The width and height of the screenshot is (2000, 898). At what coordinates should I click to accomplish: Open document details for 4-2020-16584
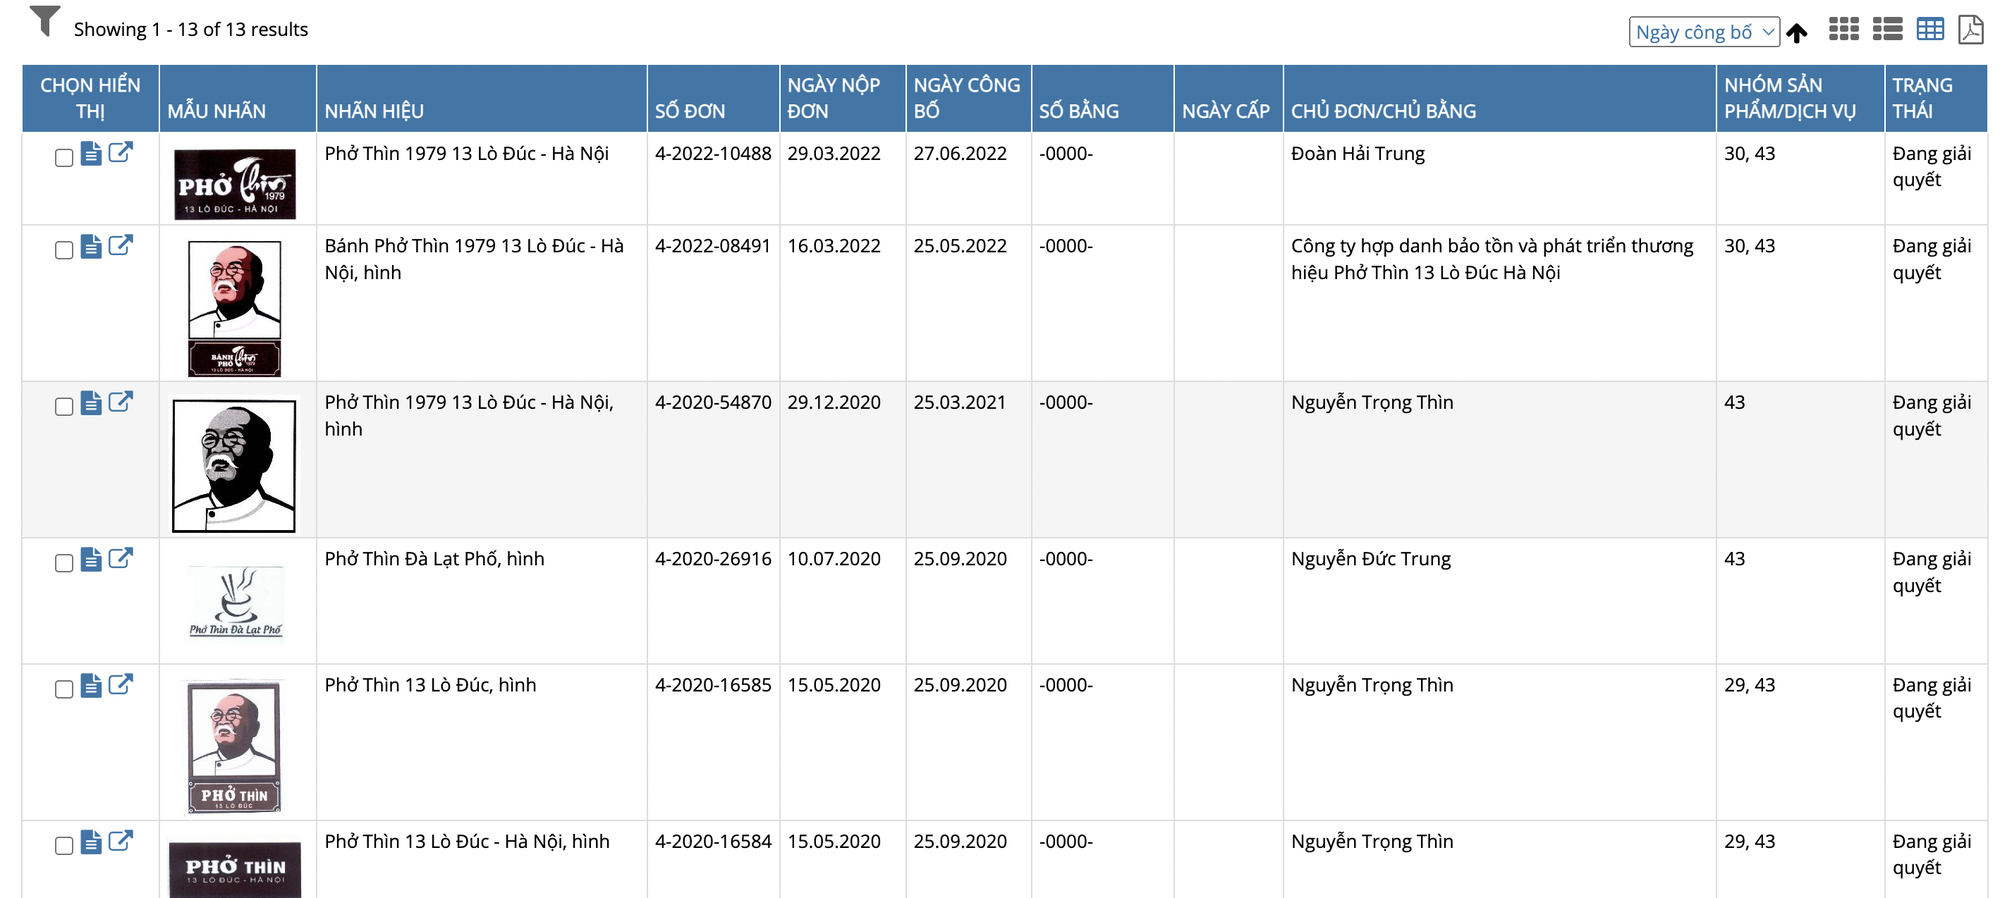(x=91, y=842)
